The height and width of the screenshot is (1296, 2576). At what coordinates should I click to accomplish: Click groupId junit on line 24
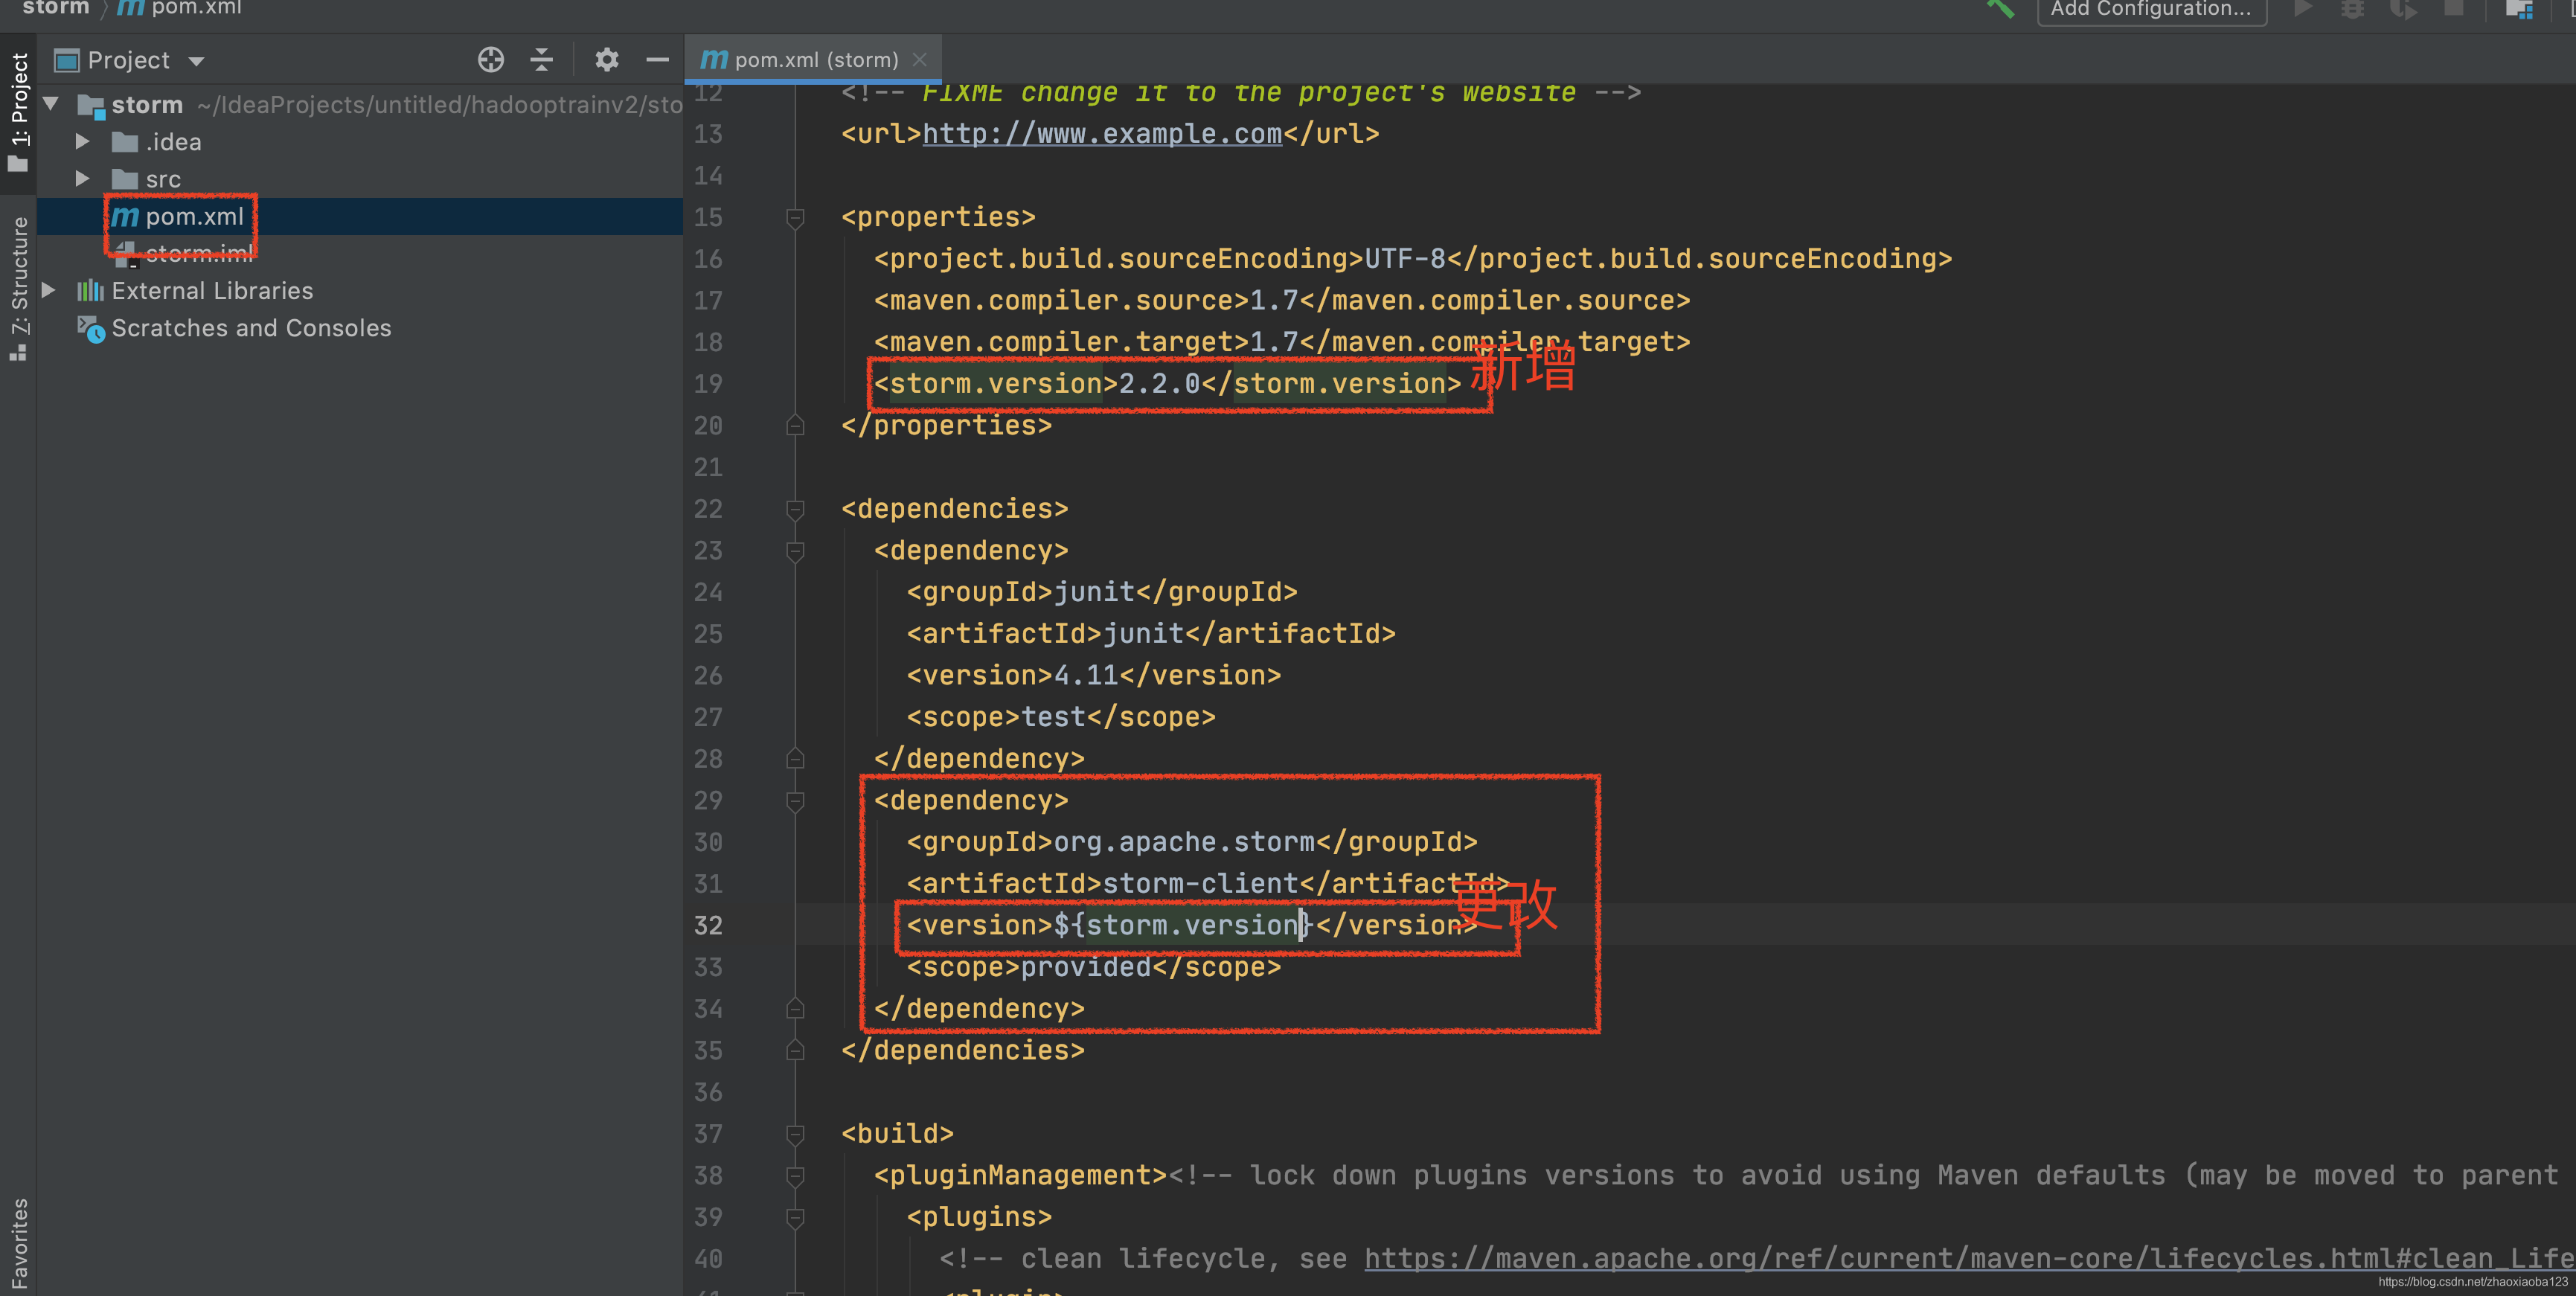[1102, 592]
